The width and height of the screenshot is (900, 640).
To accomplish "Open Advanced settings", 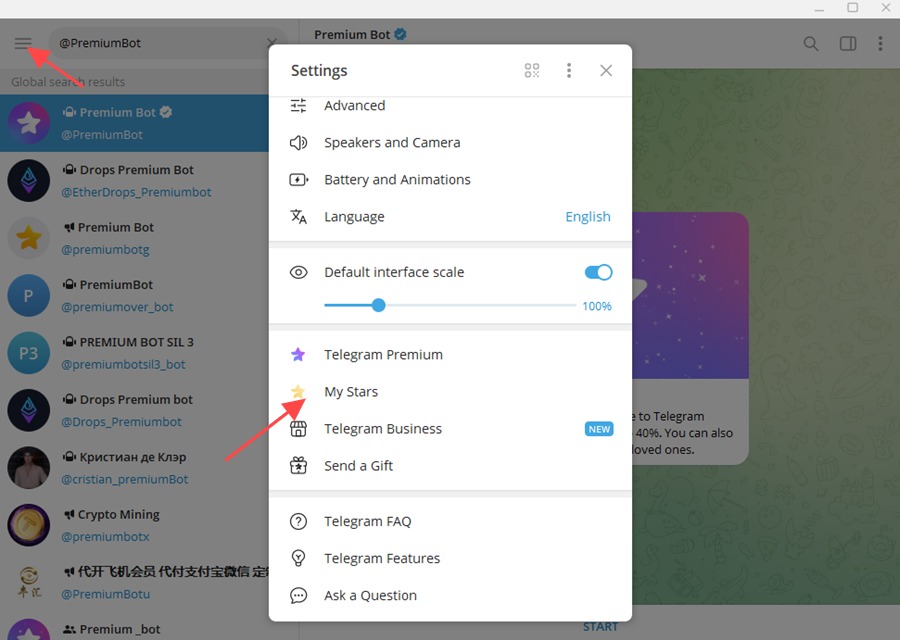I will click(x=450, y=106).
